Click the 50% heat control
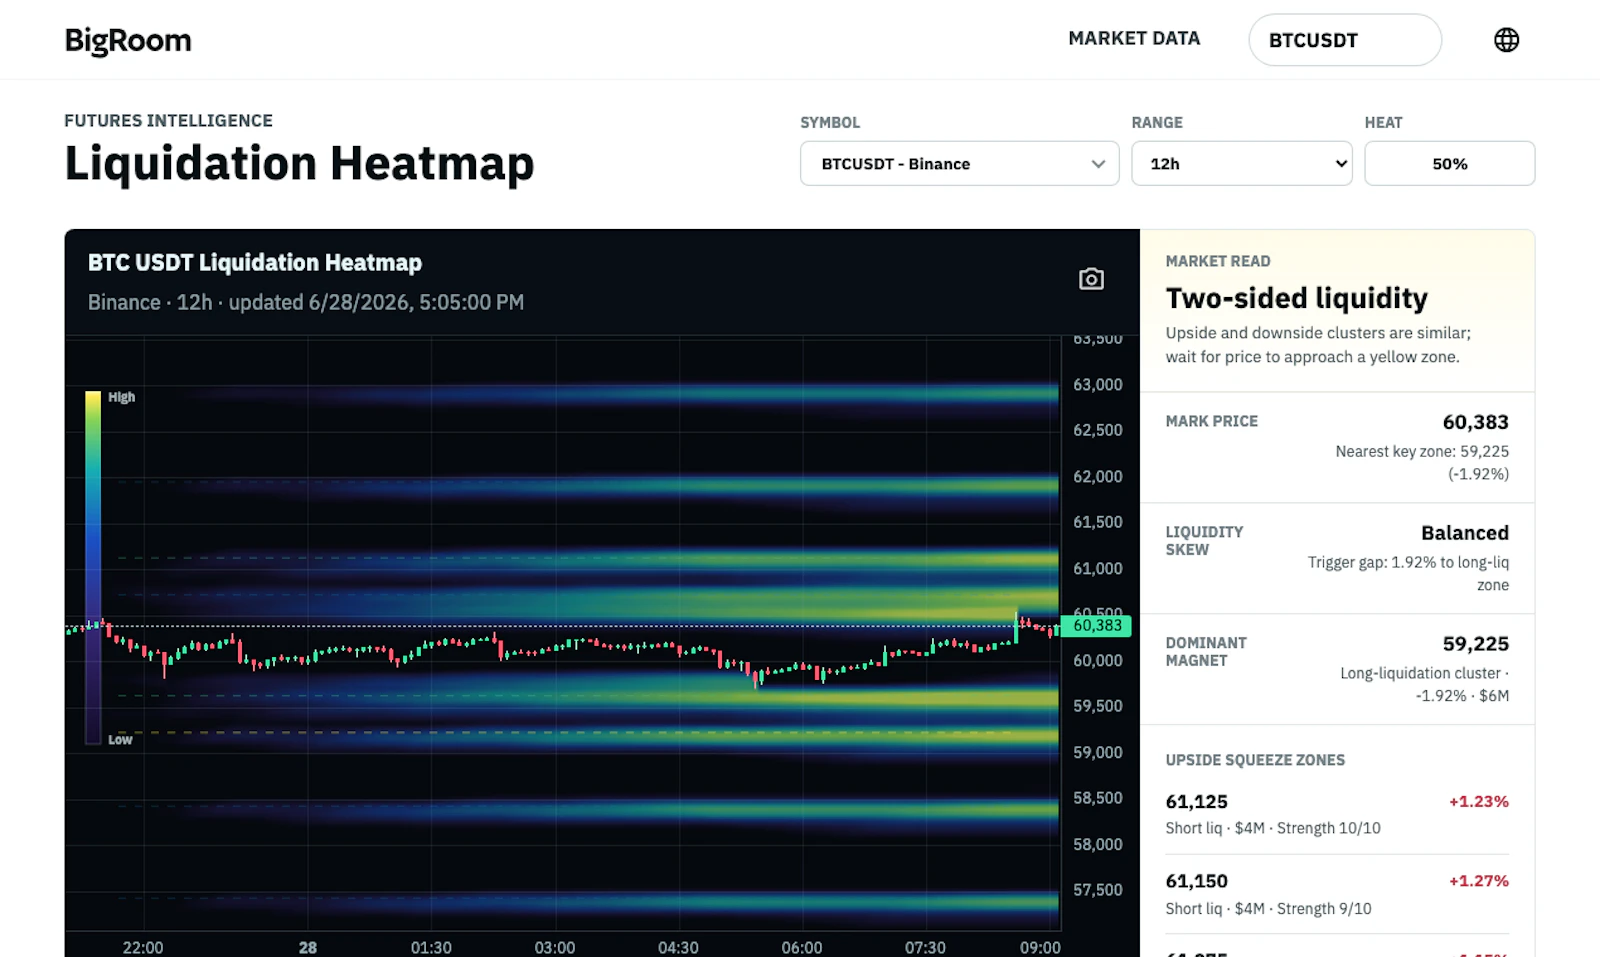 point(1449,163)
